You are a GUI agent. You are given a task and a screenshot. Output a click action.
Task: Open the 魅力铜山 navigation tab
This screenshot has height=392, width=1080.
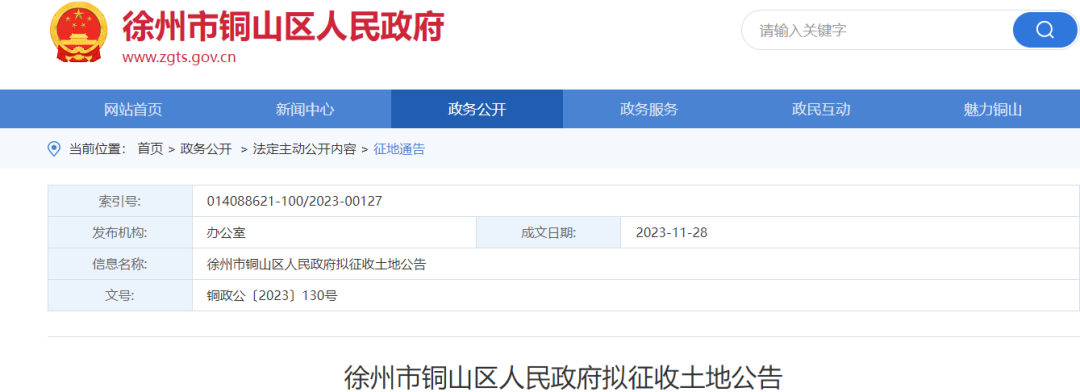993,109
